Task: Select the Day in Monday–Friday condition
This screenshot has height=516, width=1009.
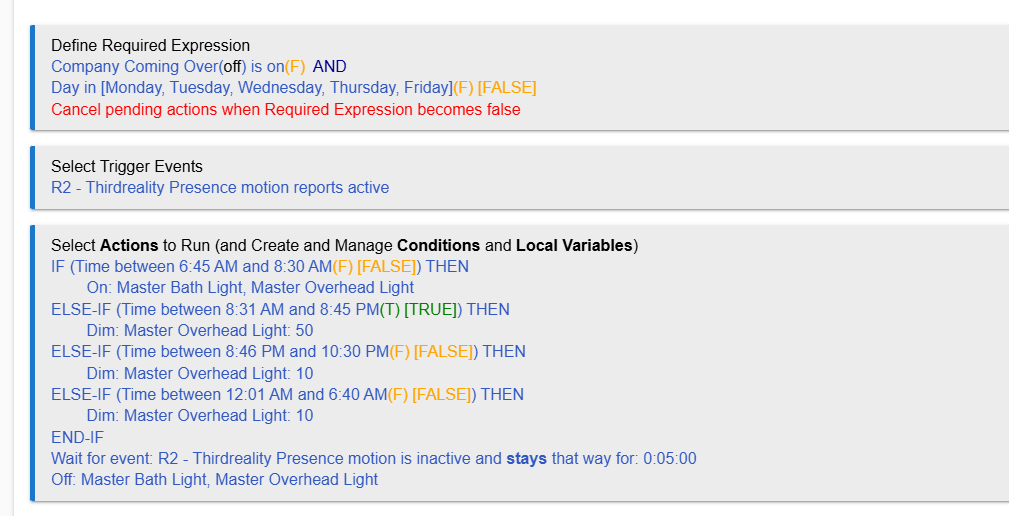Action: [x=293, y=88]
